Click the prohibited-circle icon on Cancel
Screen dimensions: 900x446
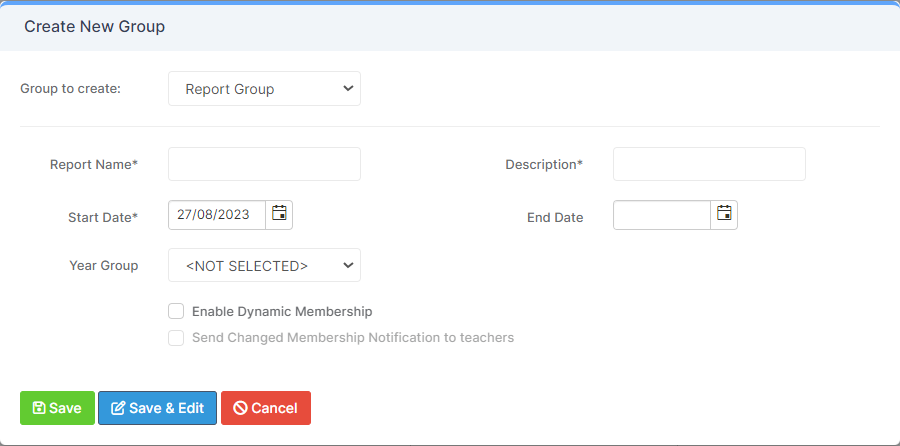point(240,408)
